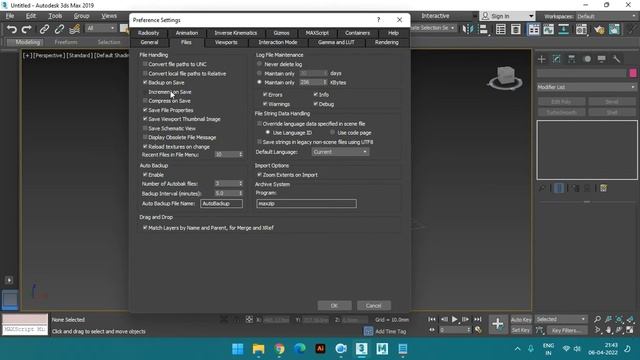Switch to the Create panel plus icon

(542, 59)
